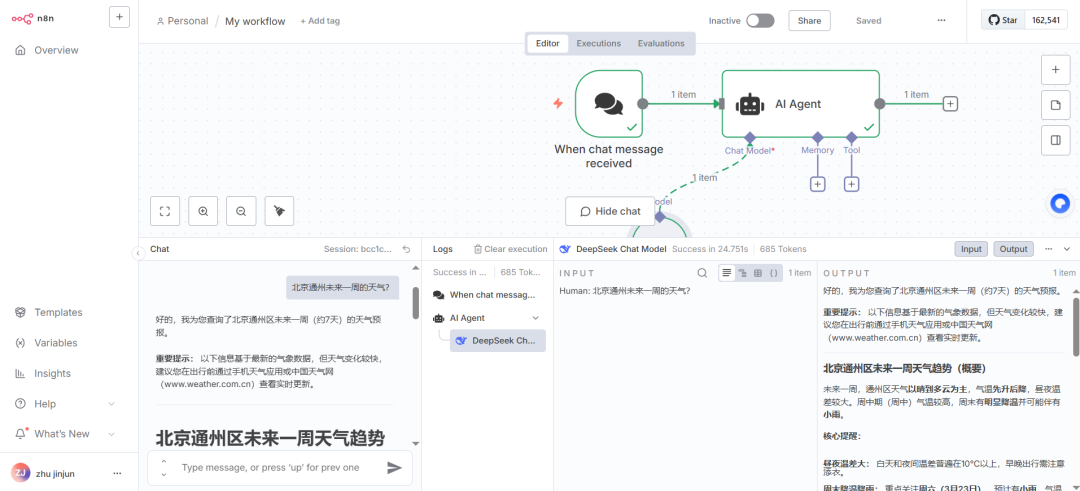
Task: Click the side panel layout icon on canvas
Action: tap(1055, 140)
